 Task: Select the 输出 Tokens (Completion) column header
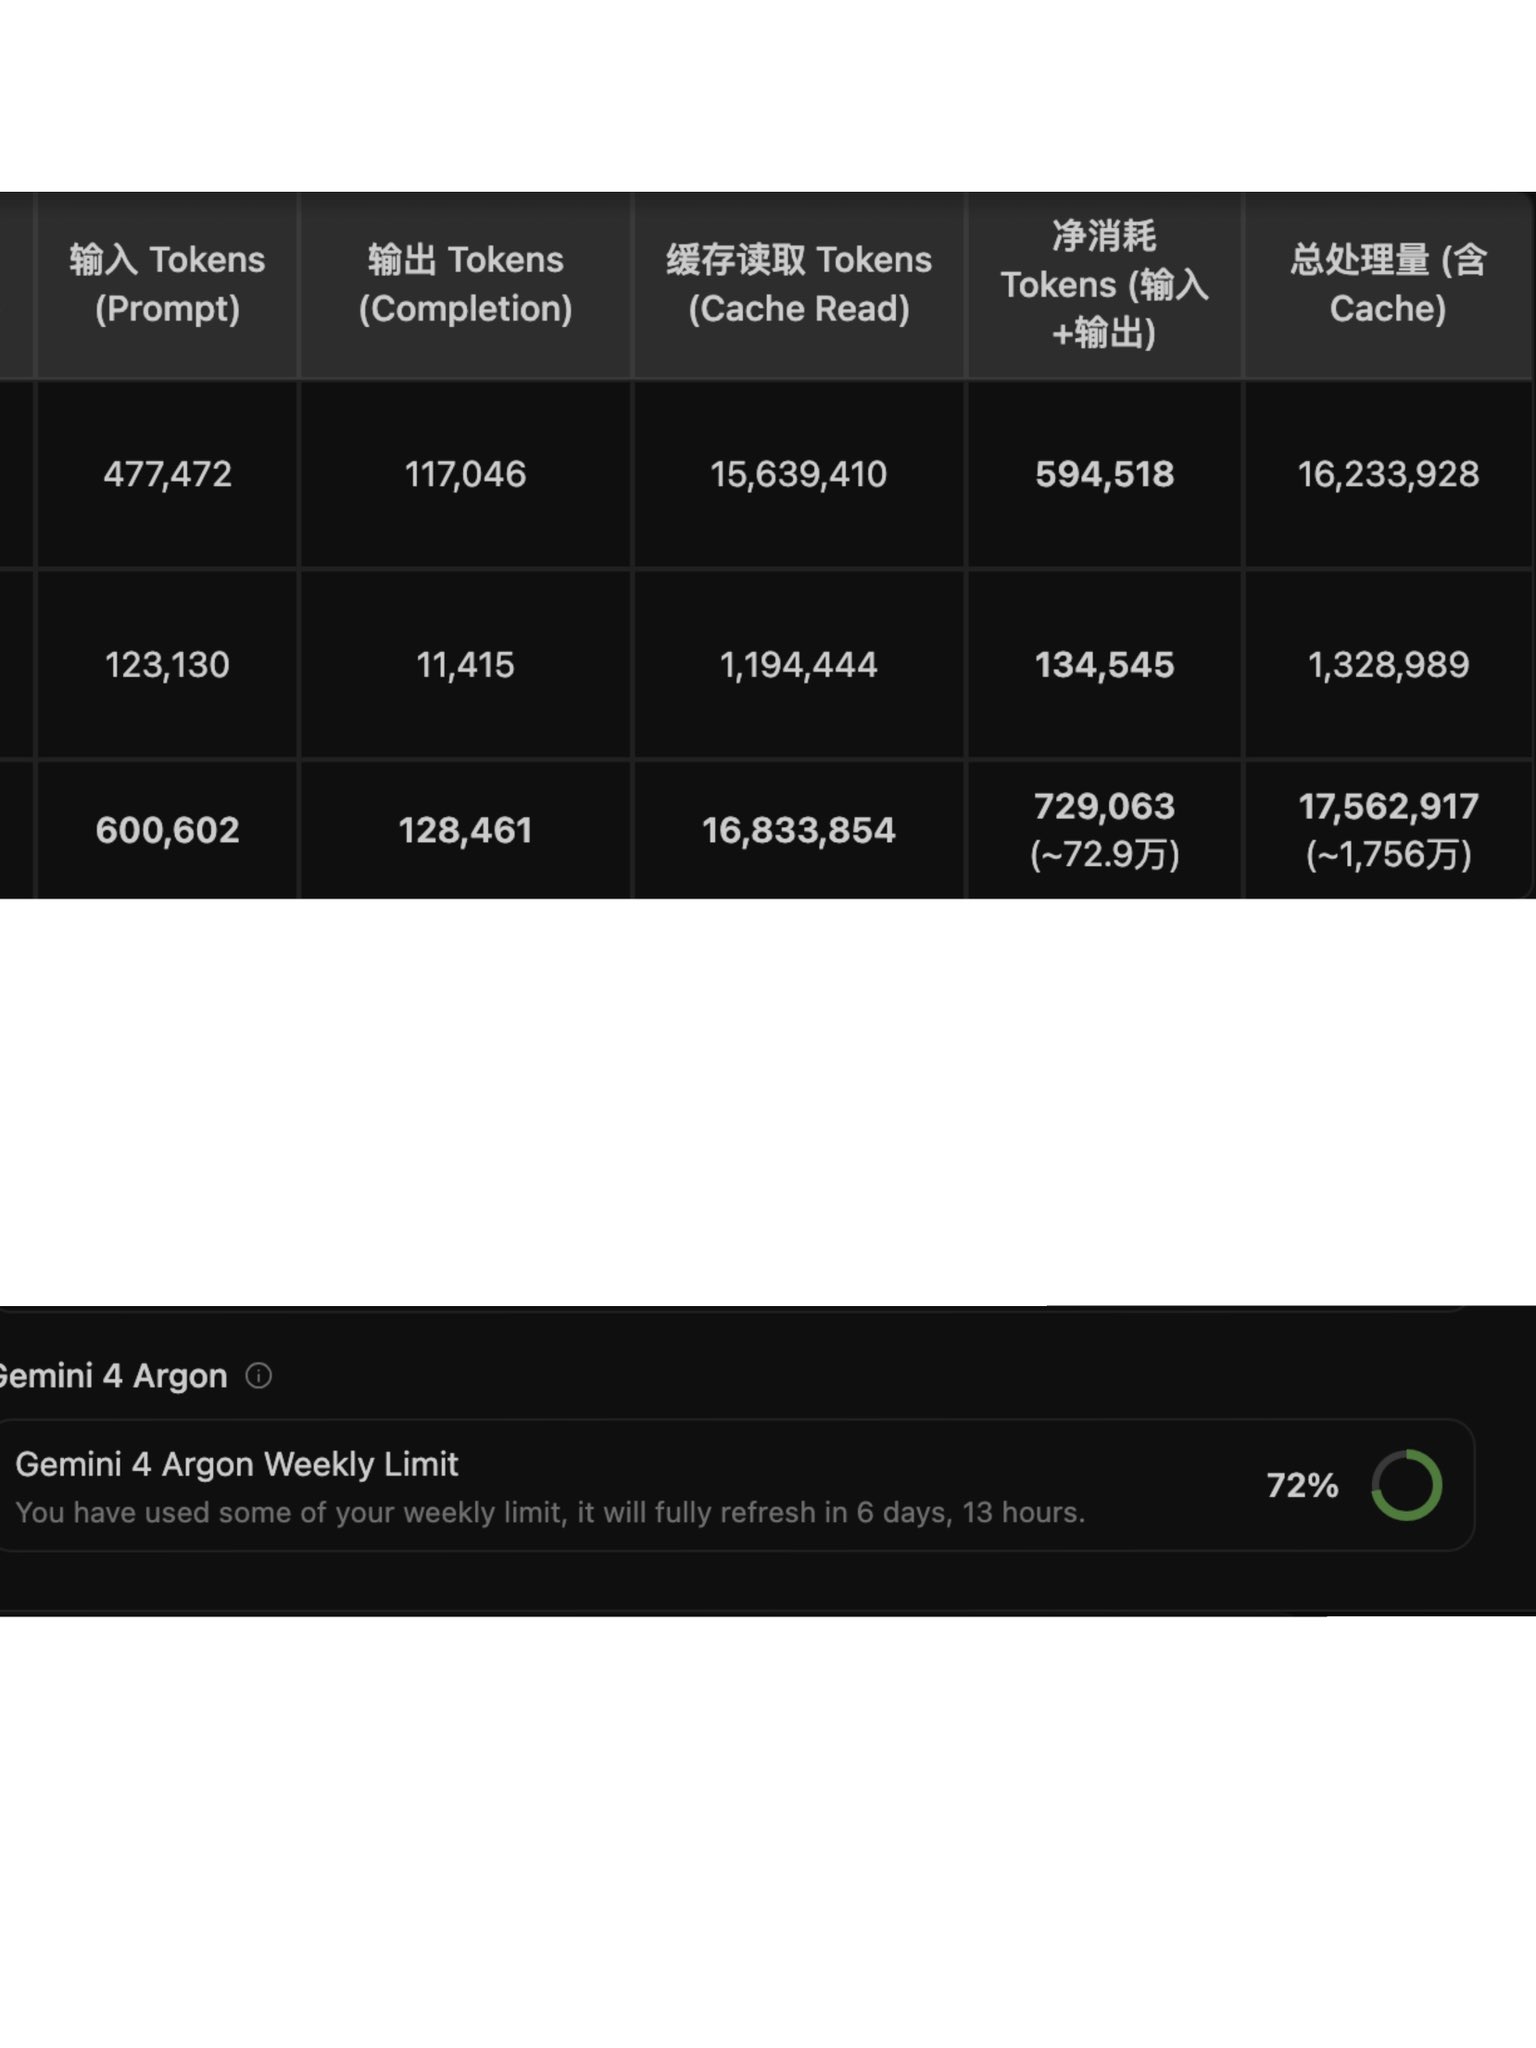click(465, 285)
